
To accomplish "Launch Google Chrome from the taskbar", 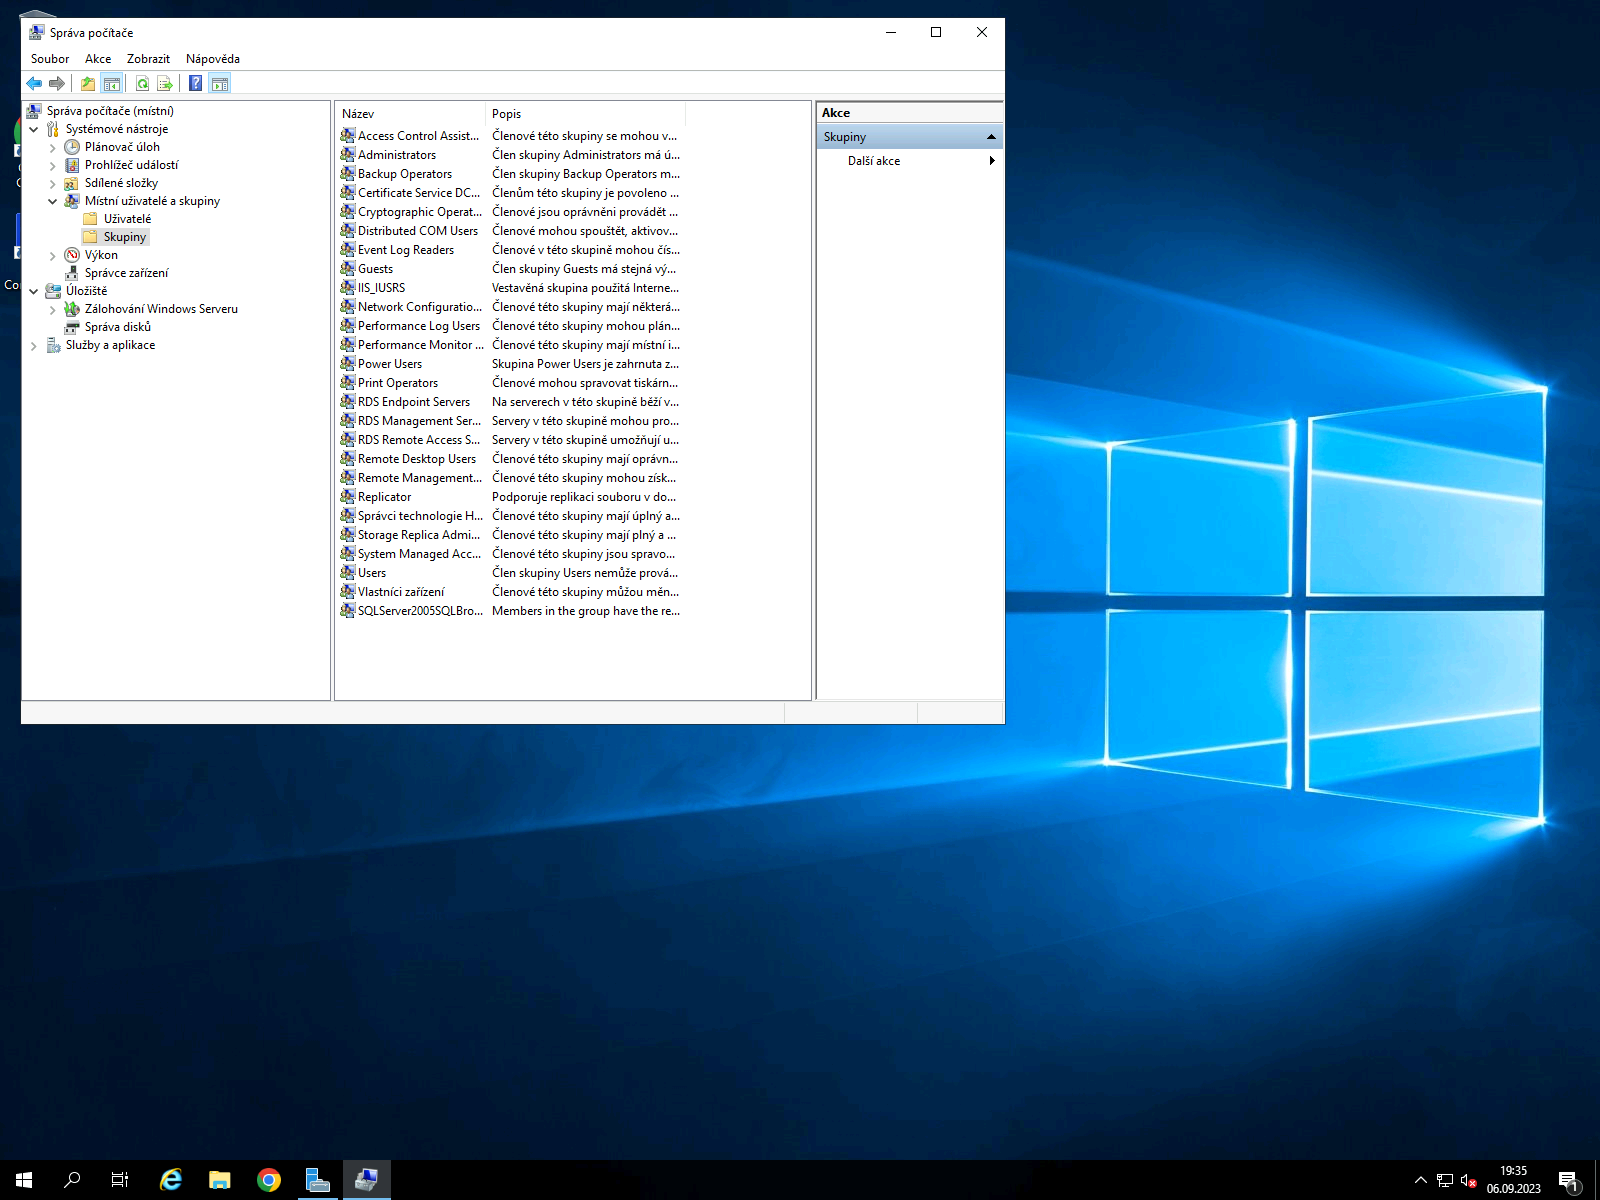I will 269,1180.
